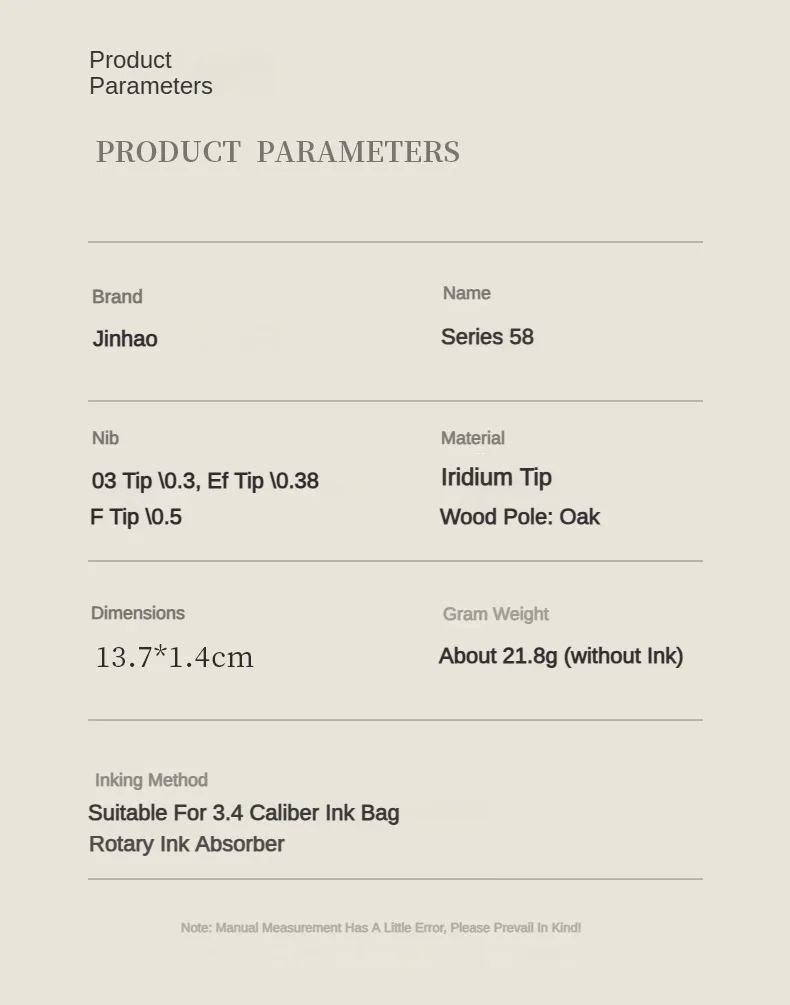Image resolution: width=790 pixels, height=1005 pixels.
Task: Click the '13.7*1.4cm' dimension value
Action: pyautogui.click(x=174, y=657)
